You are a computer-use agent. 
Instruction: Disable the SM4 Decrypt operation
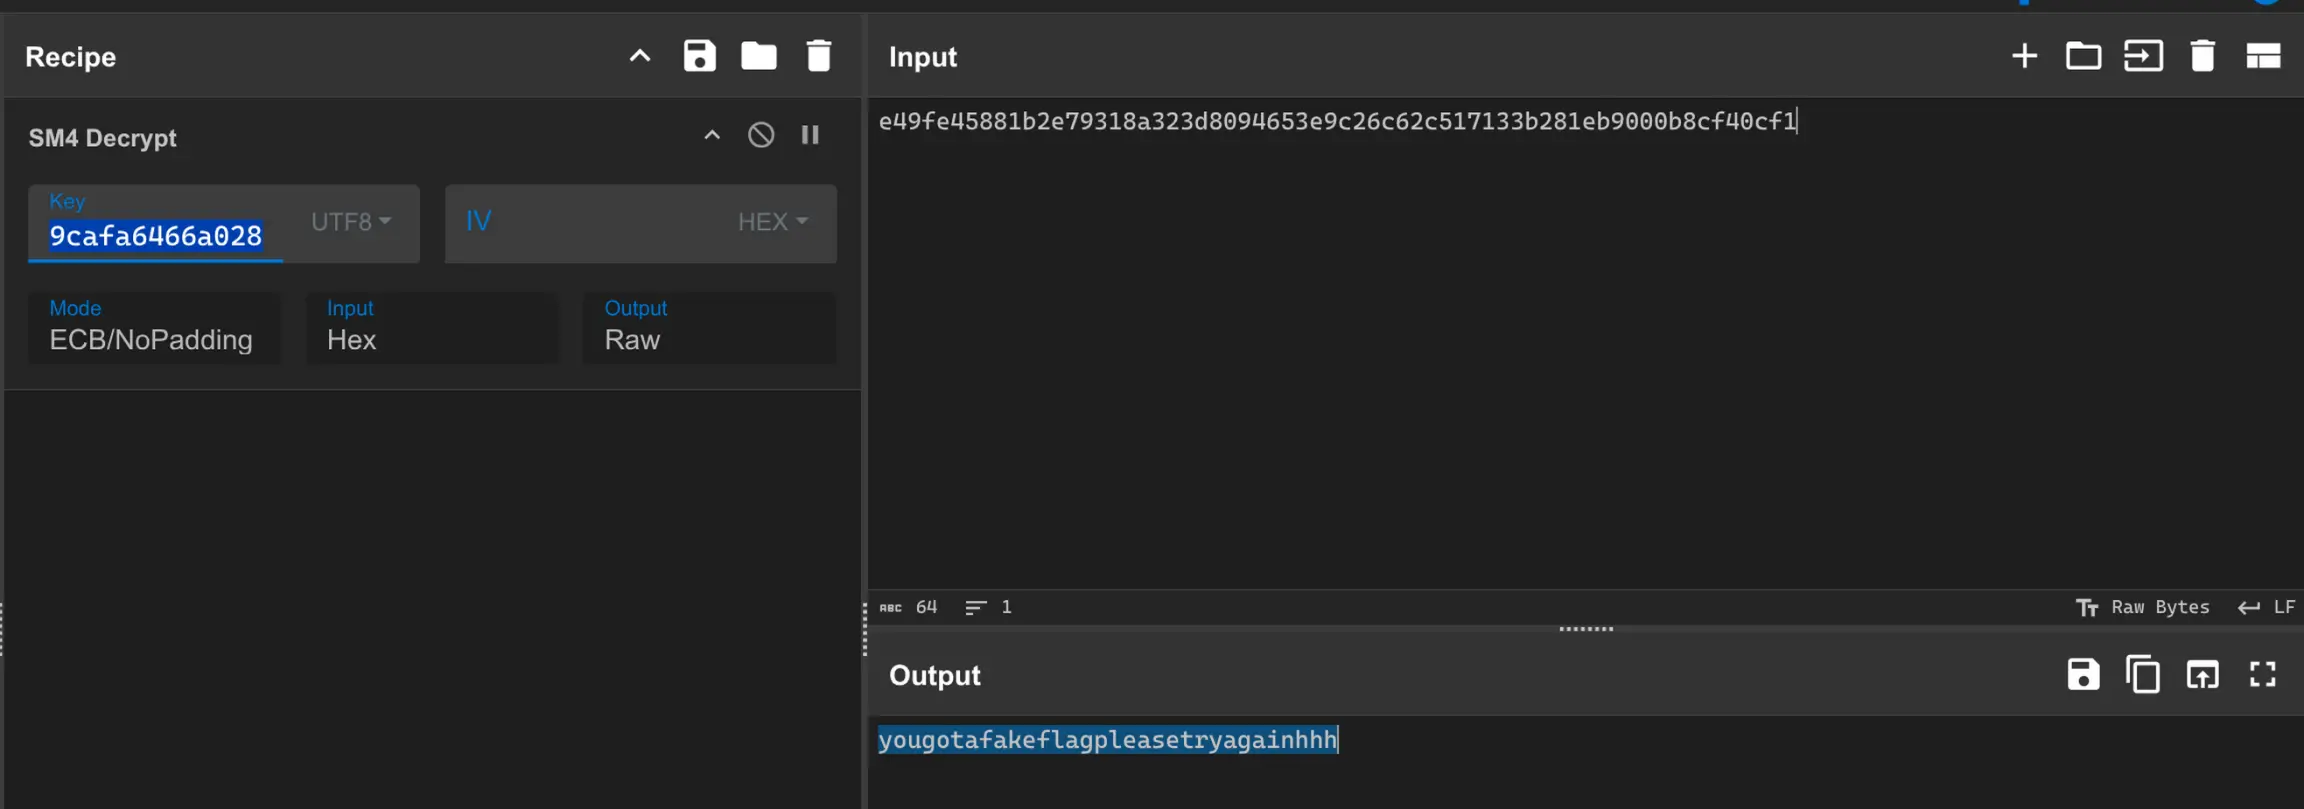761,135
